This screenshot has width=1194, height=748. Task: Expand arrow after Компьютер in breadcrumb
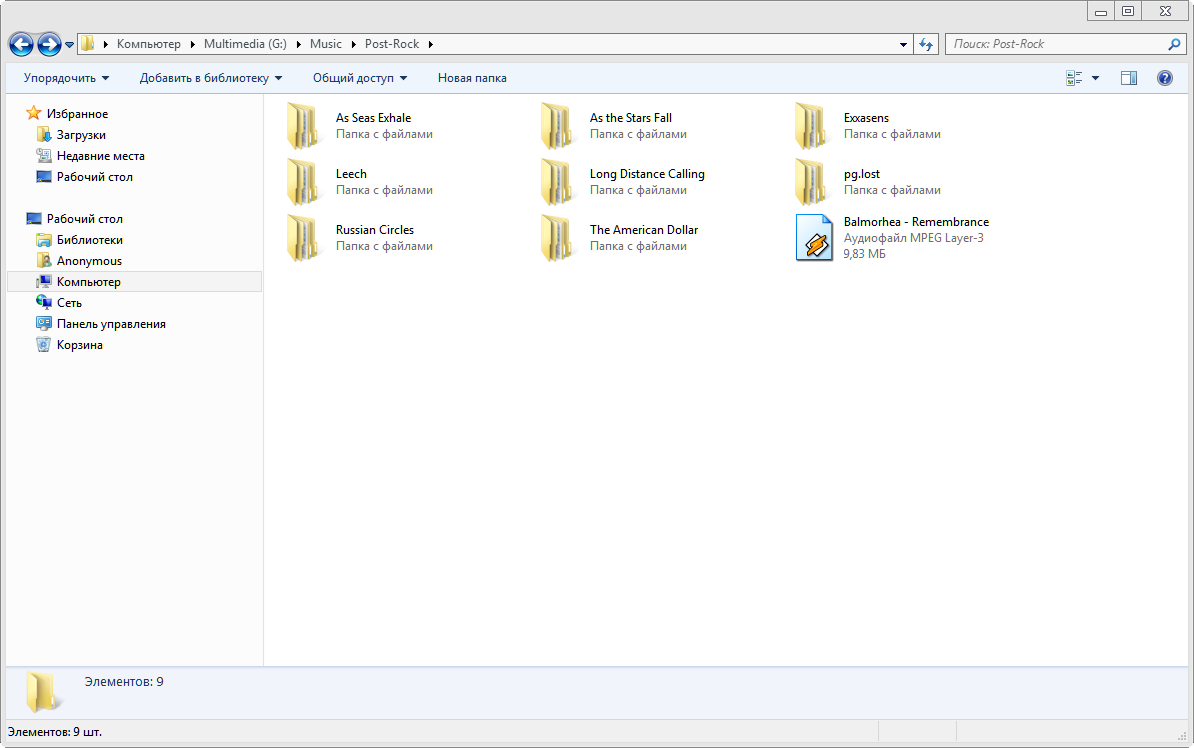coord(193,44)
